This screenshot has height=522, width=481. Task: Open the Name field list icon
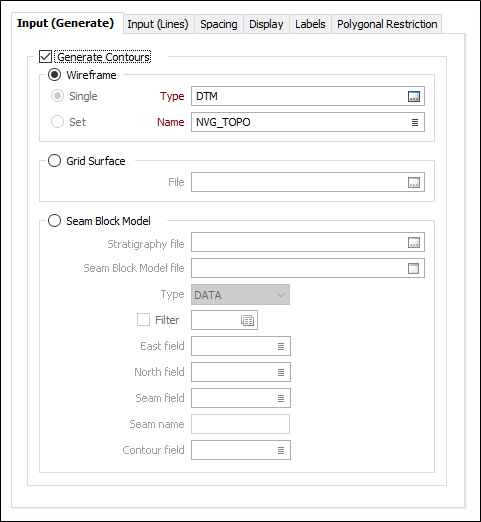pyautogui.click(x=415, y=122)
